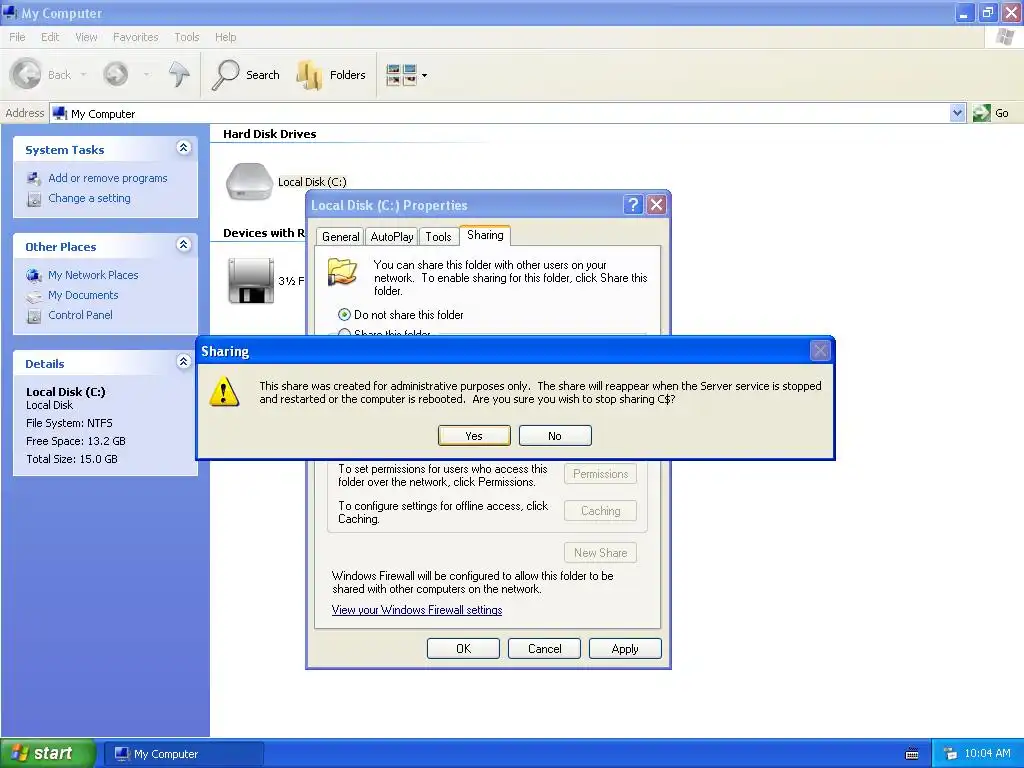Collapse the Details panel
Image resolution: width=1024 pixels, height=768 pixels.
coord(184,361)
